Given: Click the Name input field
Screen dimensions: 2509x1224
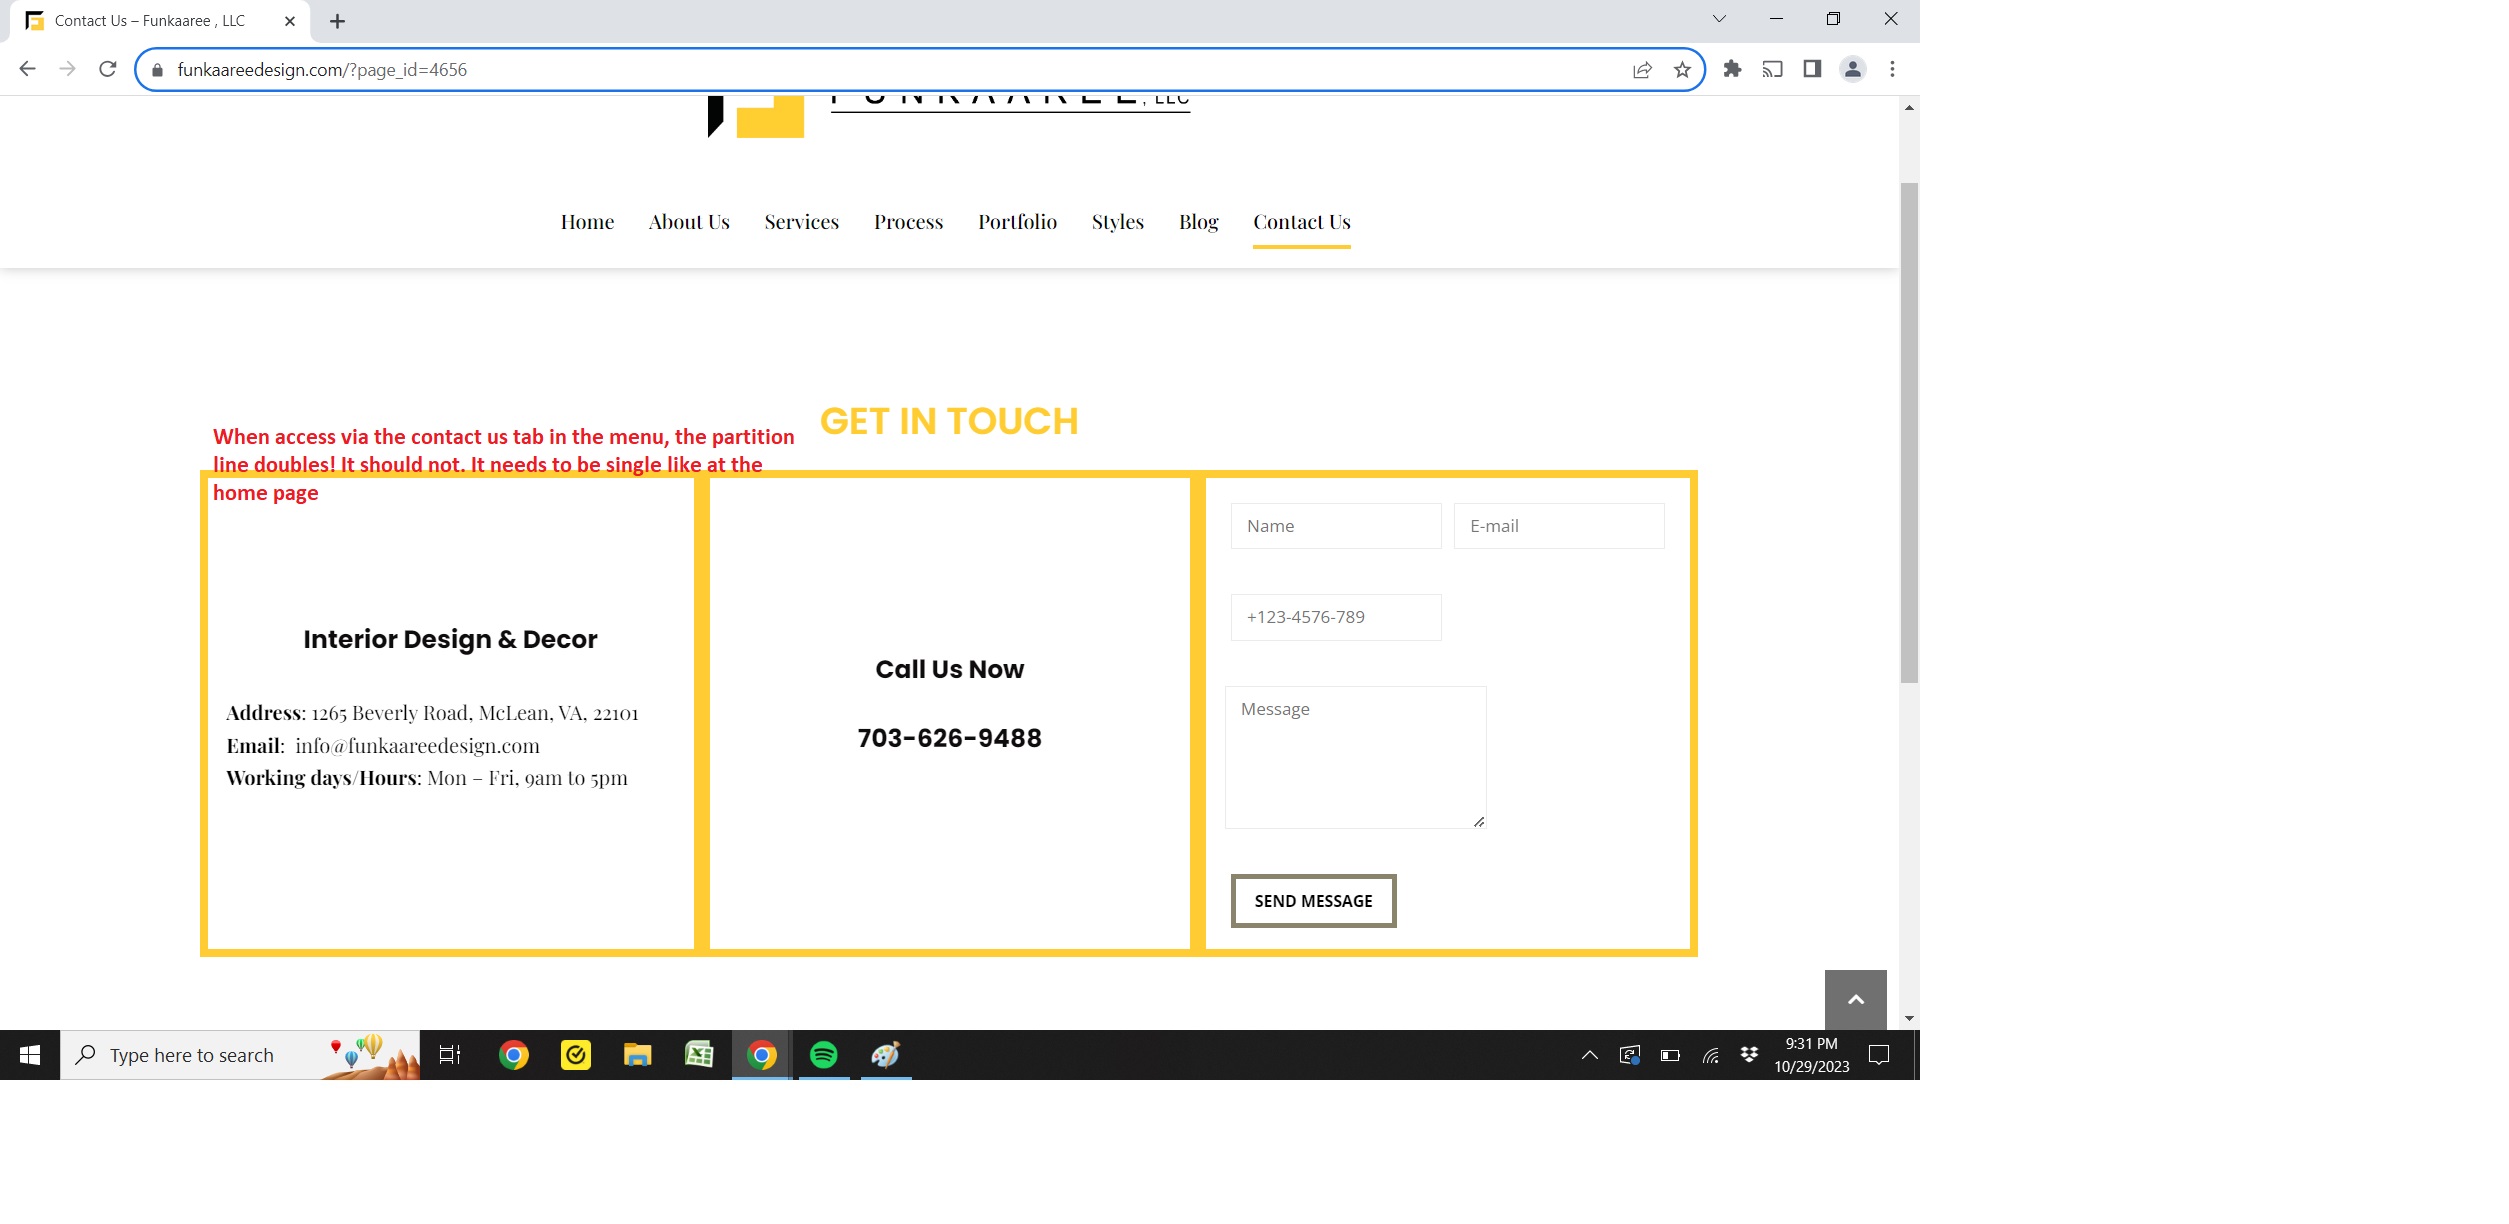Looking at the screenshot, I should click(1336, 526).
